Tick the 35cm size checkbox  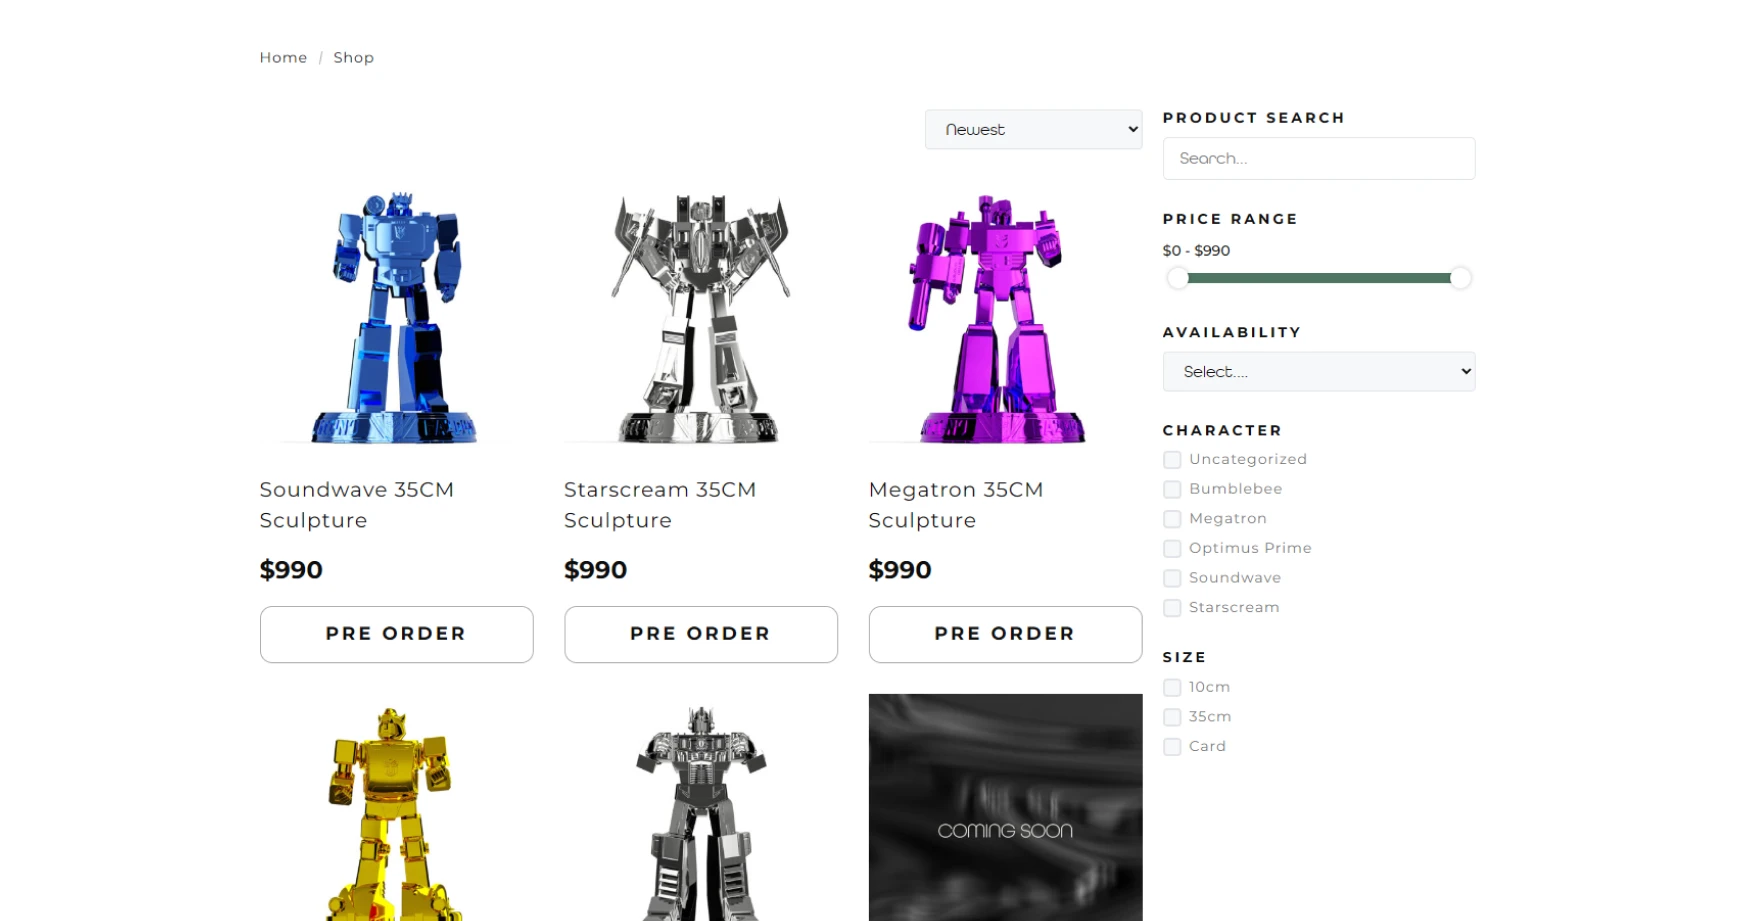click(x=1172, y=717)
